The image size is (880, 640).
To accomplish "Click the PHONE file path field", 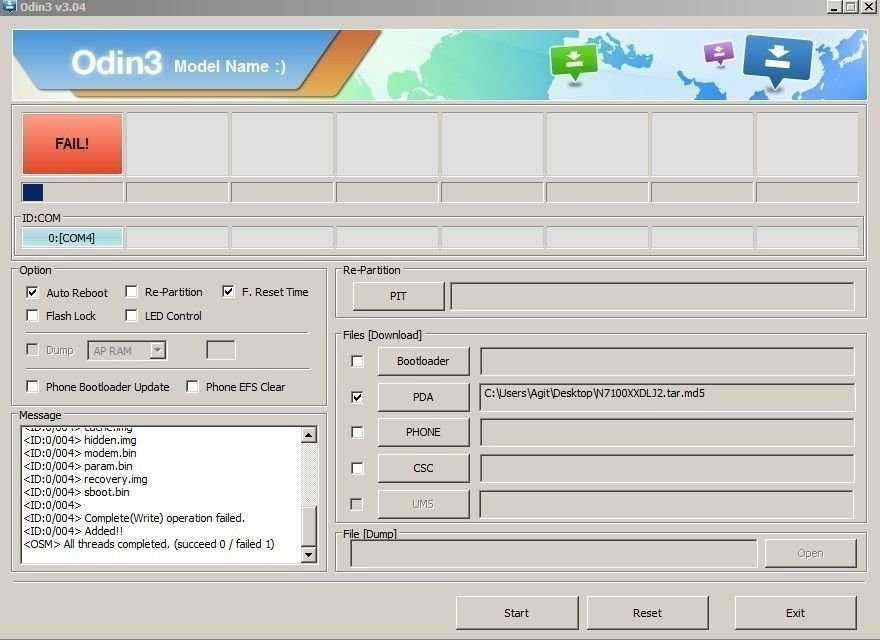I will (x=667, y=432).
